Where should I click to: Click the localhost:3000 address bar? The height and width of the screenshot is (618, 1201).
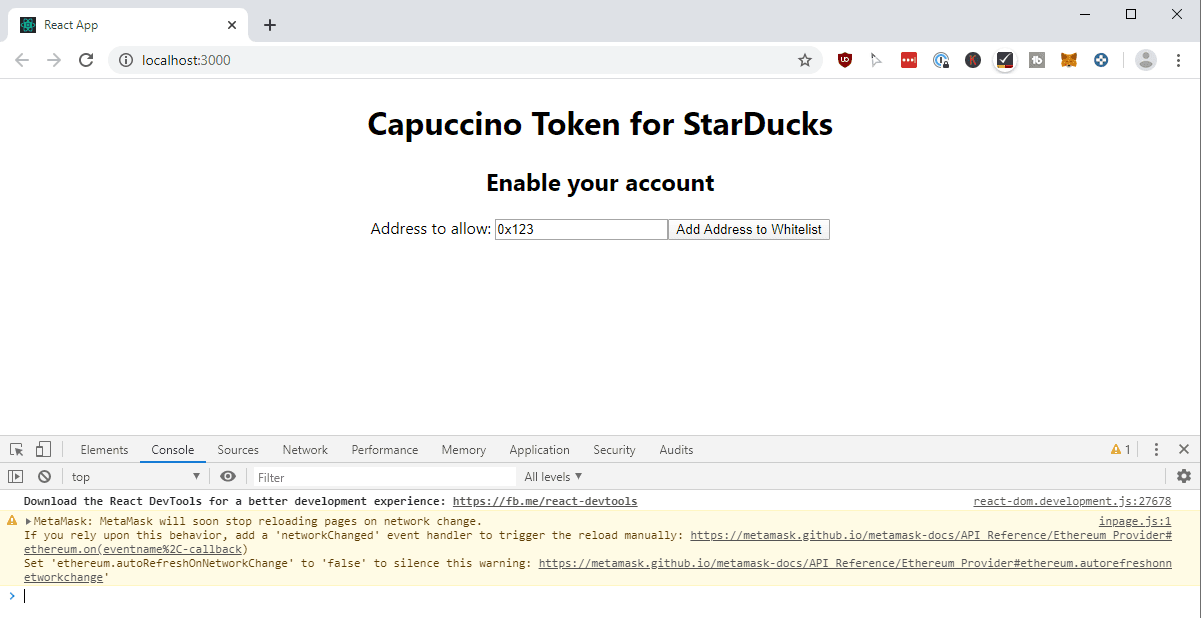[x=465, y=60]
